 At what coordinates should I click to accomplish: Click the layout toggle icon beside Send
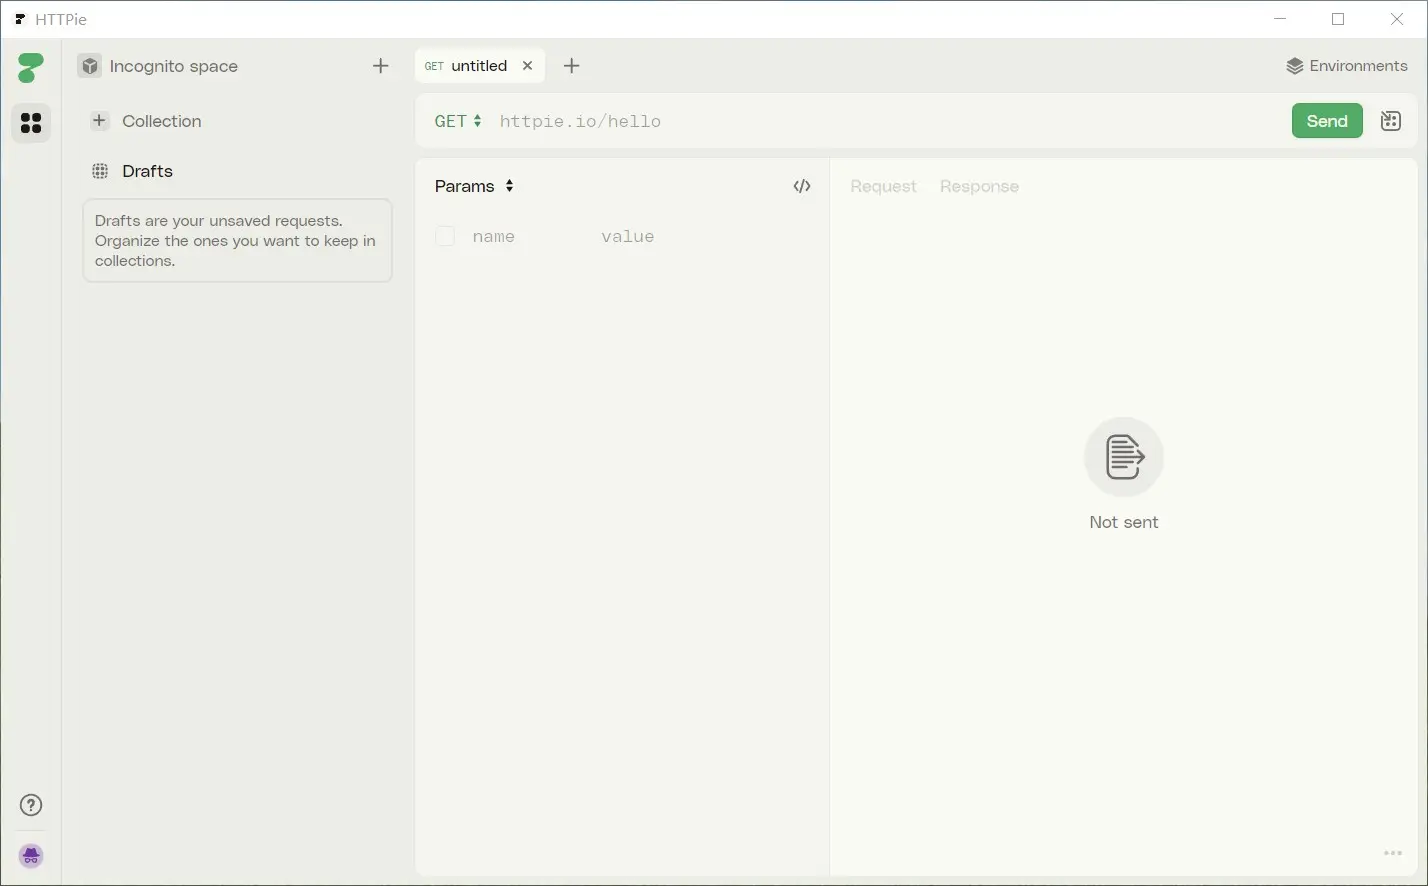(1390, 121)
